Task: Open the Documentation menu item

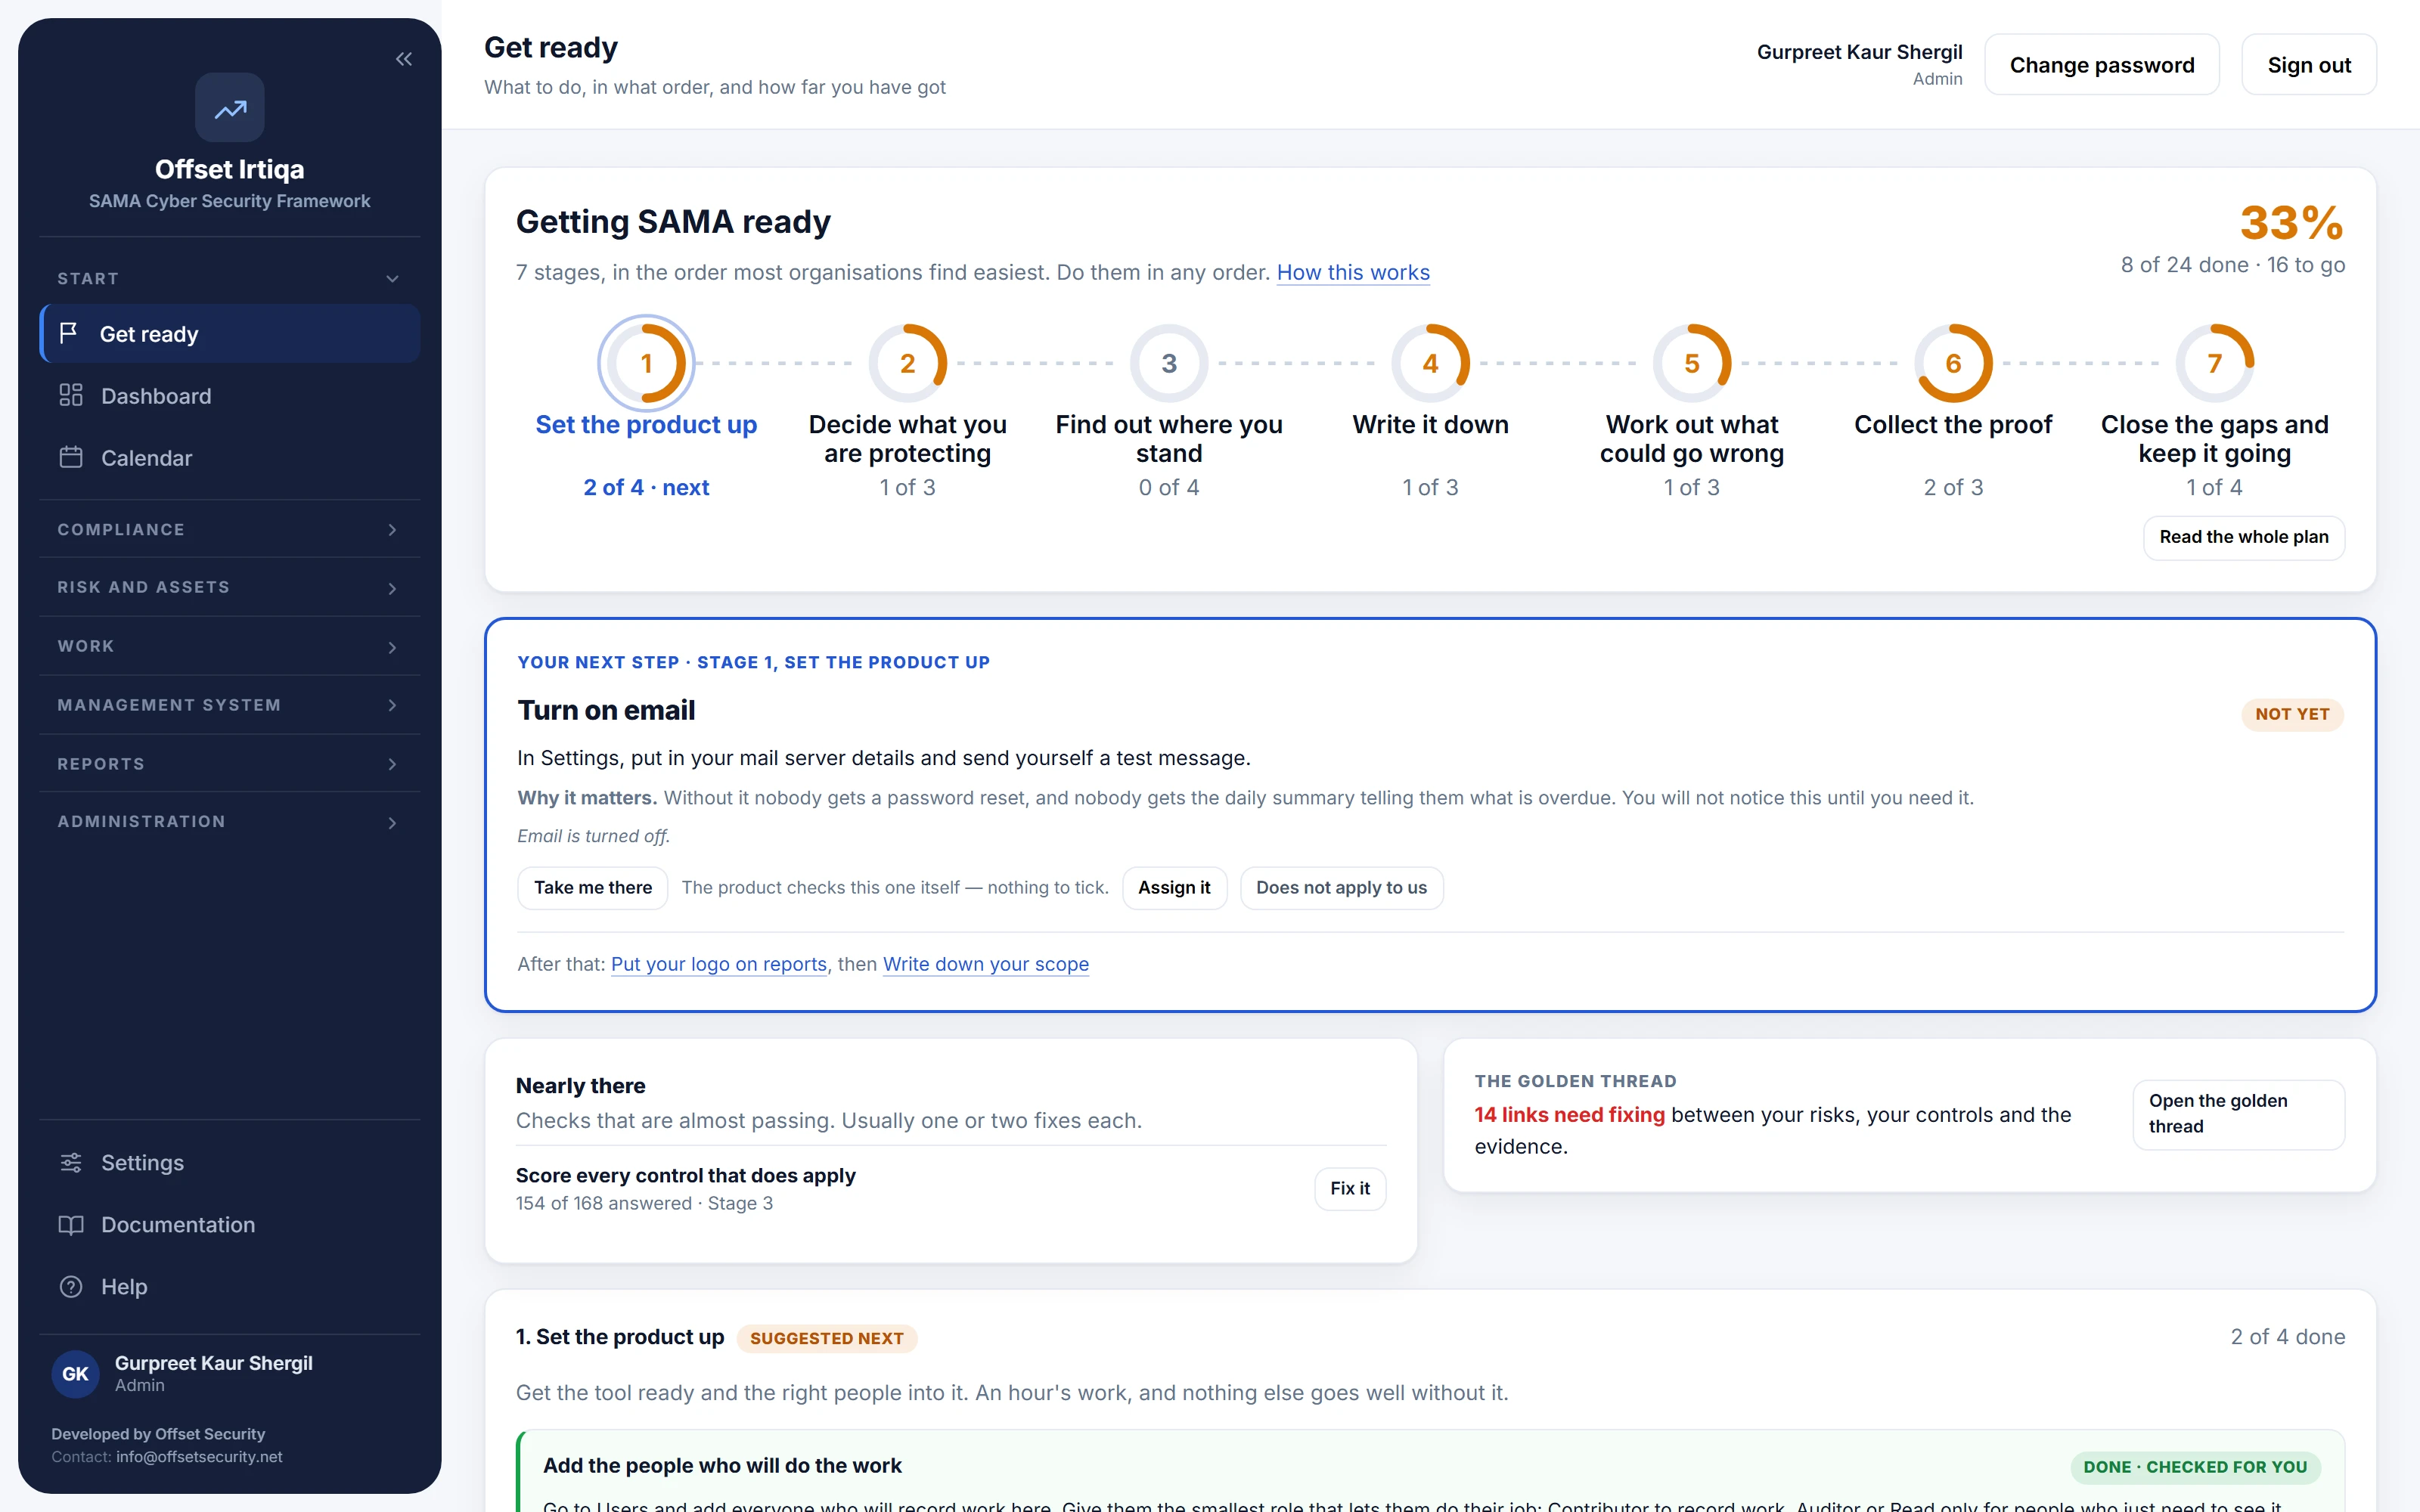Action: pyautogui.click(x=229, y=1224)
